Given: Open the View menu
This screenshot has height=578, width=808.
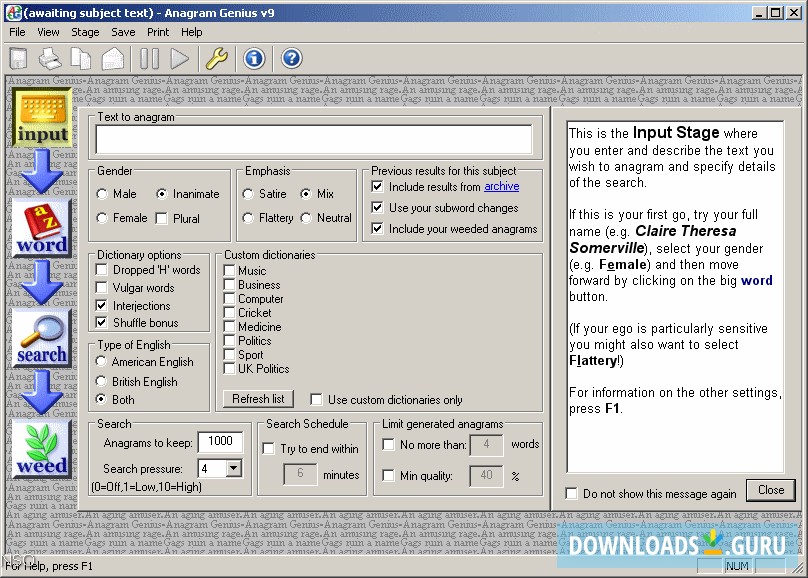Looking at the screenshot, I should (x=48, y=32).
